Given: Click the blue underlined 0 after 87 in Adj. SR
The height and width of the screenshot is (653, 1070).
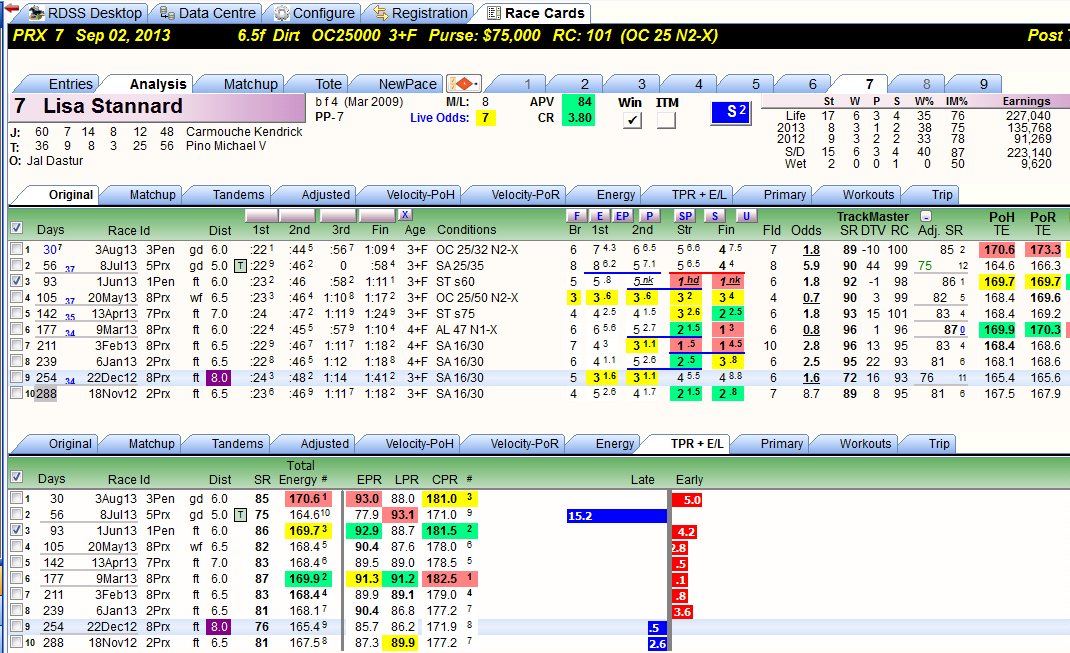Looking at the screenshot, I should pyautogui.click(x=963, y=330).
